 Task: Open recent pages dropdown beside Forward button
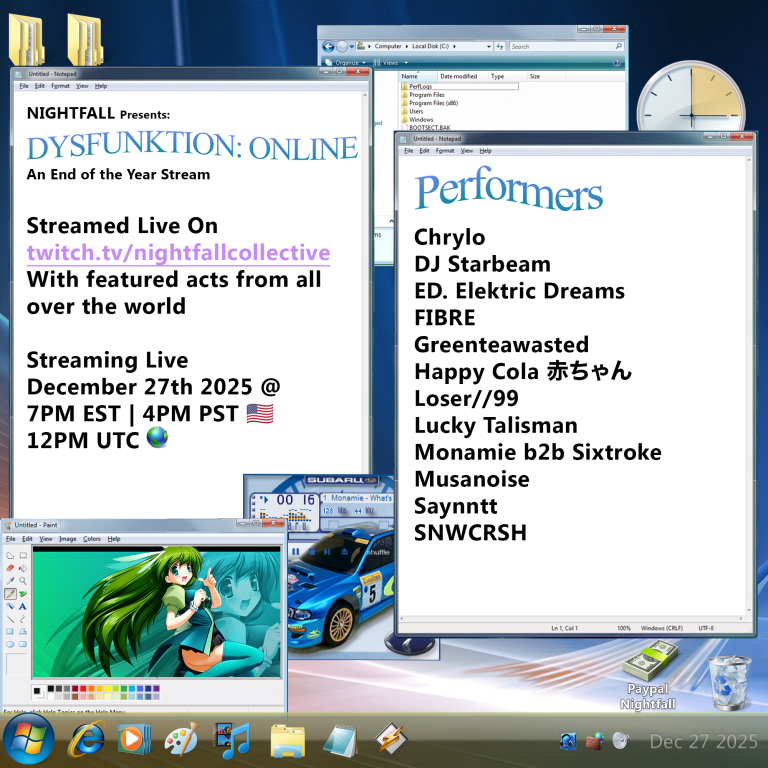coord(352,47)
